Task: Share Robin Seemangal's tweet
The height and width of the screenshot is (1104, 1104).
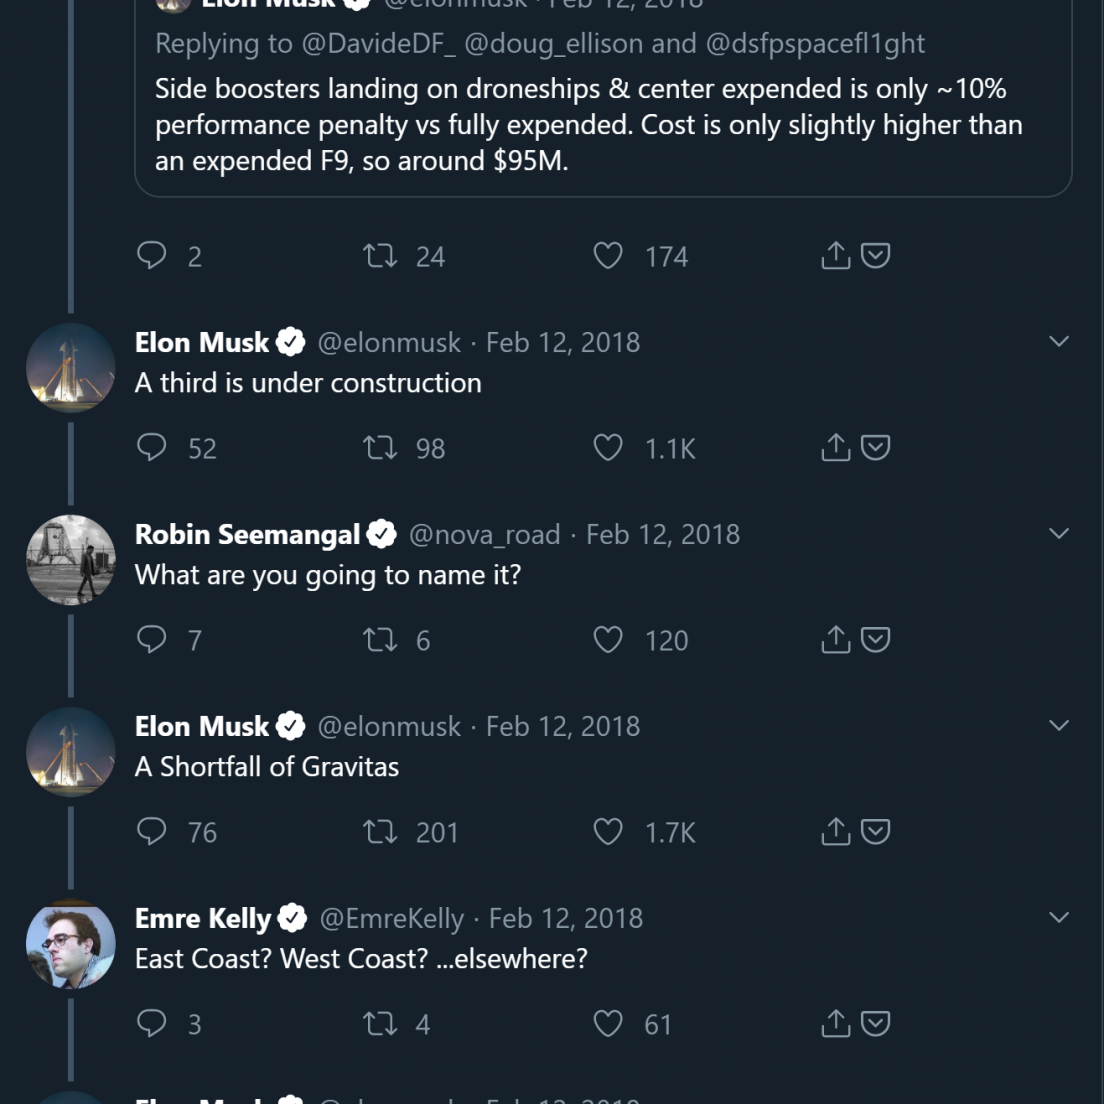Action: [x=836, y=639]
